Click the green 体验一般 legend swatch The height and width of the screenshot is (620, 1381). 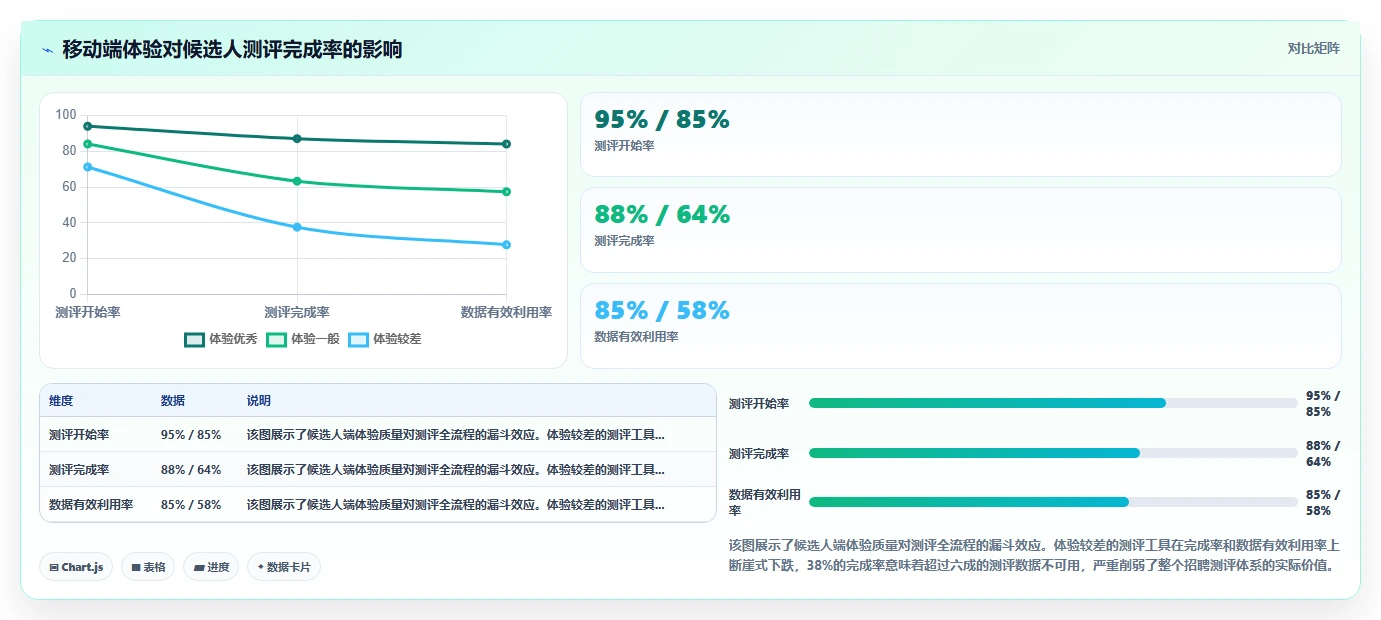coord(276,339)
